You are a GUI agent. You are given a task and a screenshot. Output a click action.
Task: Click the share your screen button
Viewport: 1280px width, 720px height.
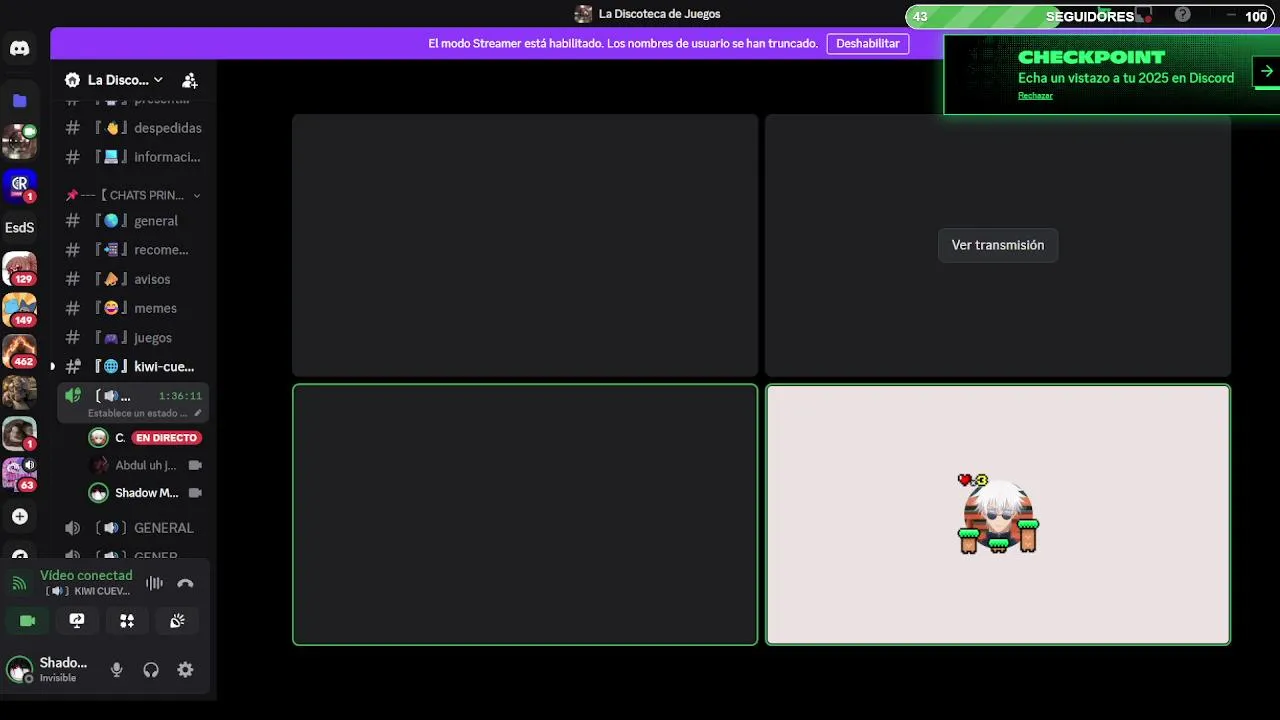[x=77, y=621]
